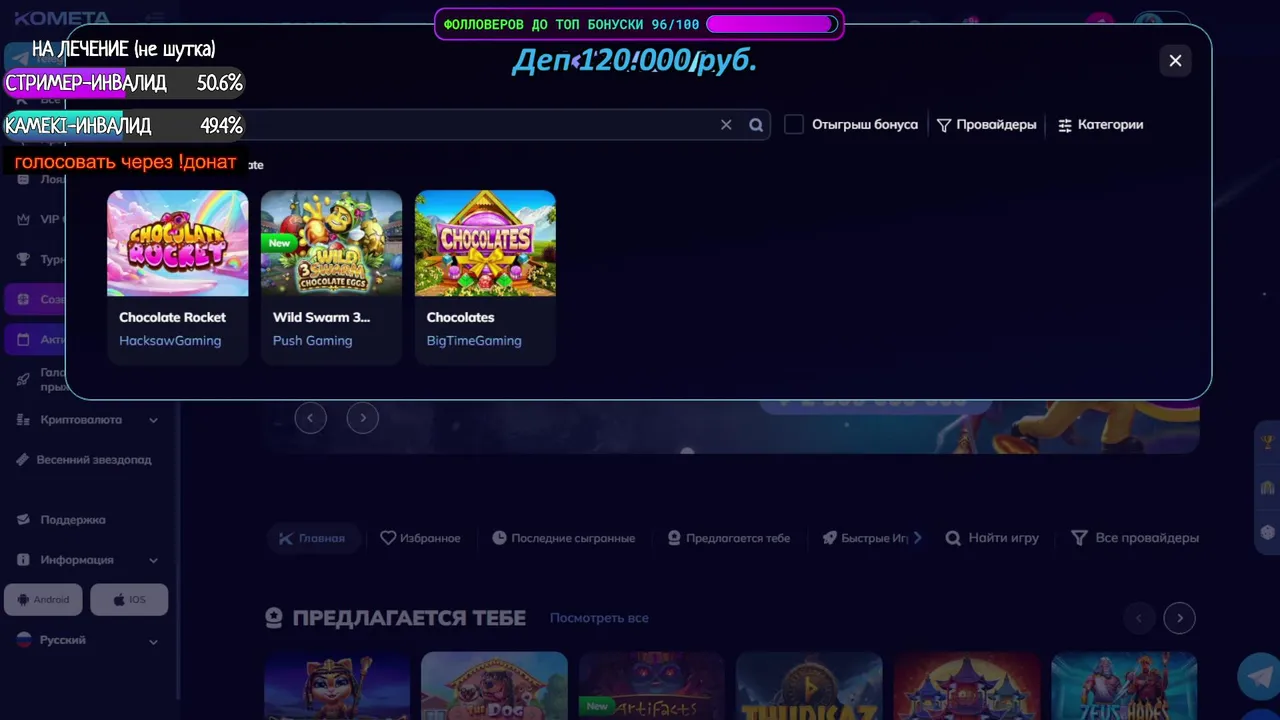The image size is (1280, 720).
Task: Clear the search field text
Action: tap(726, 125)
